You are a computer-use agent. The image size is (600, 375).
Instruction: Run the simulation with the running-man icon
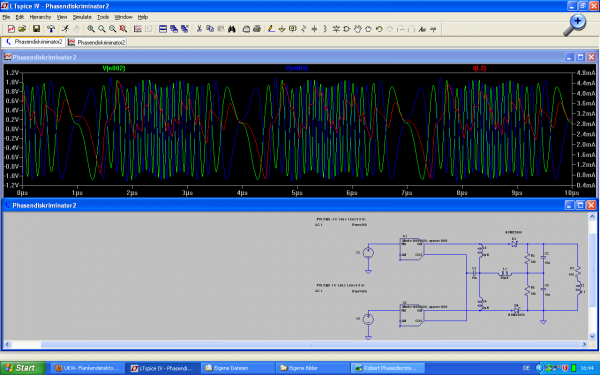tap(65, 29)
